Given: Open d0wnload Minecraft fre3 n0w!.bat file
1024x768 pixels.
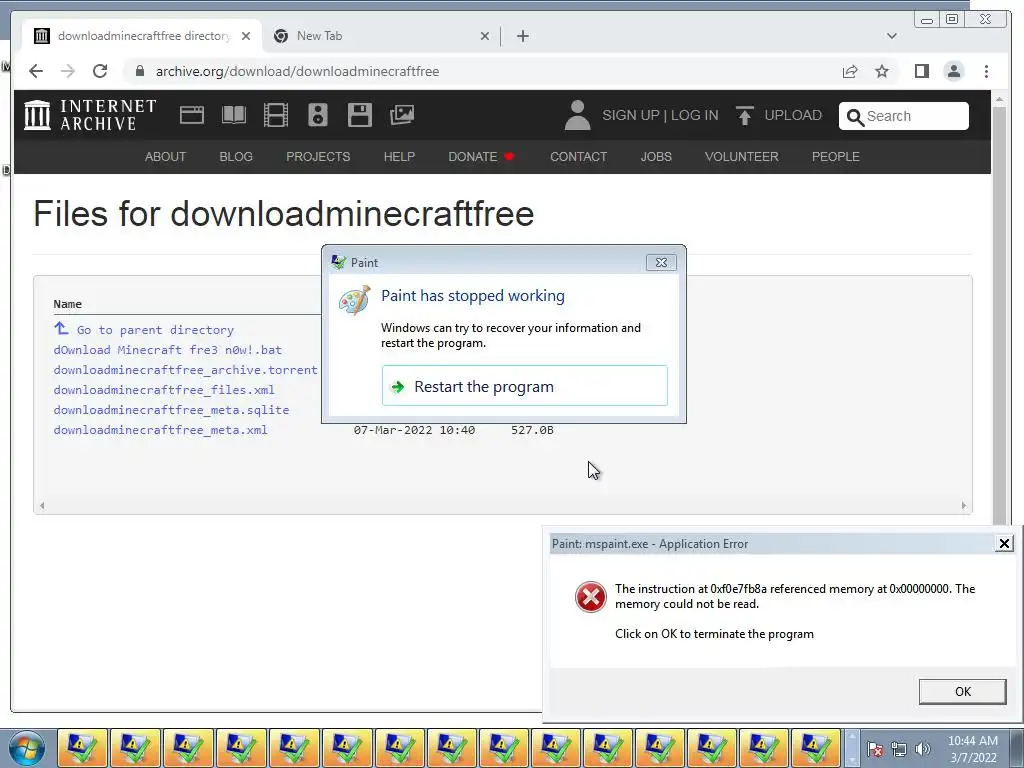Looking at the screenshot, I should [x=168, y=350].
